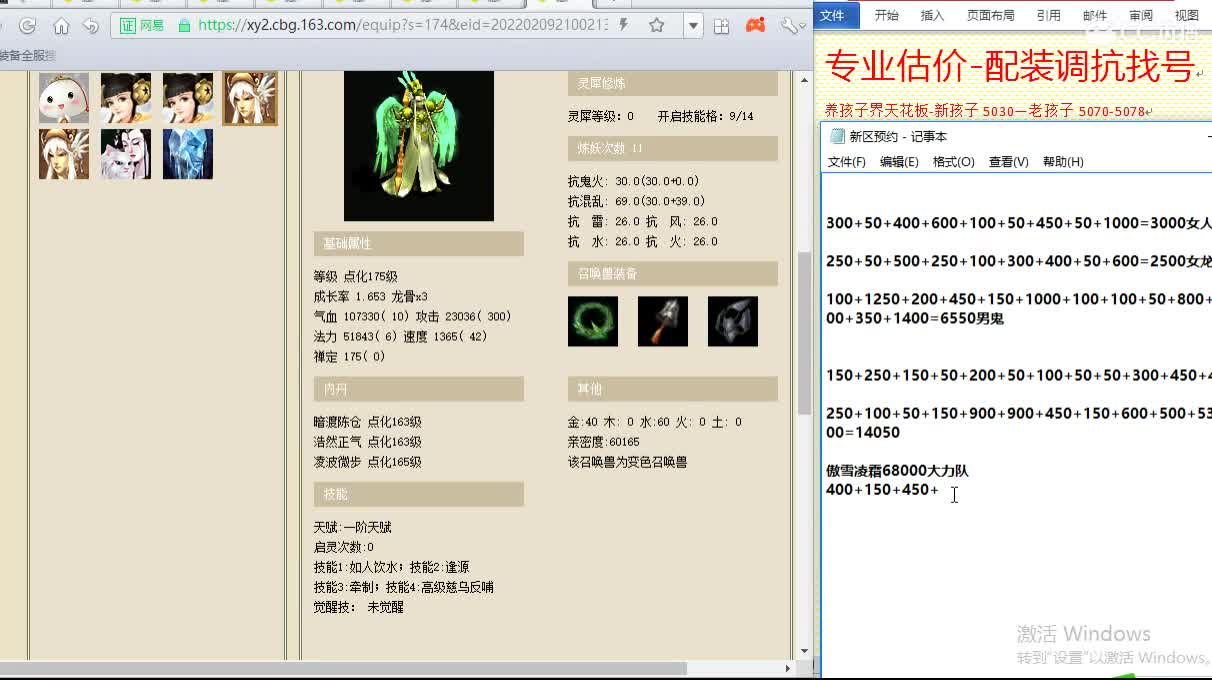Click the browser reload button
The image size is (1212, 680).
(x=28, y=26)
